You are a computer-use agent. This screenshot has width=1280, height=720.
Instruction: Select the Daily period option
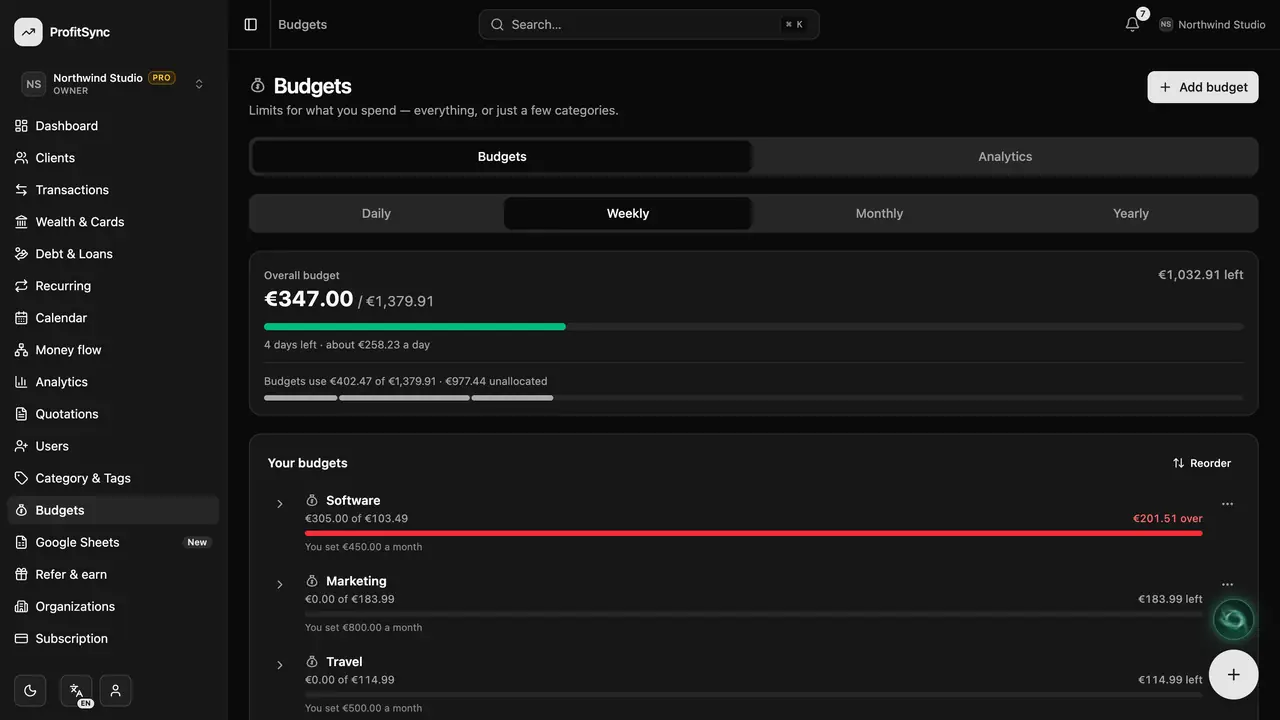click(376, 213)
